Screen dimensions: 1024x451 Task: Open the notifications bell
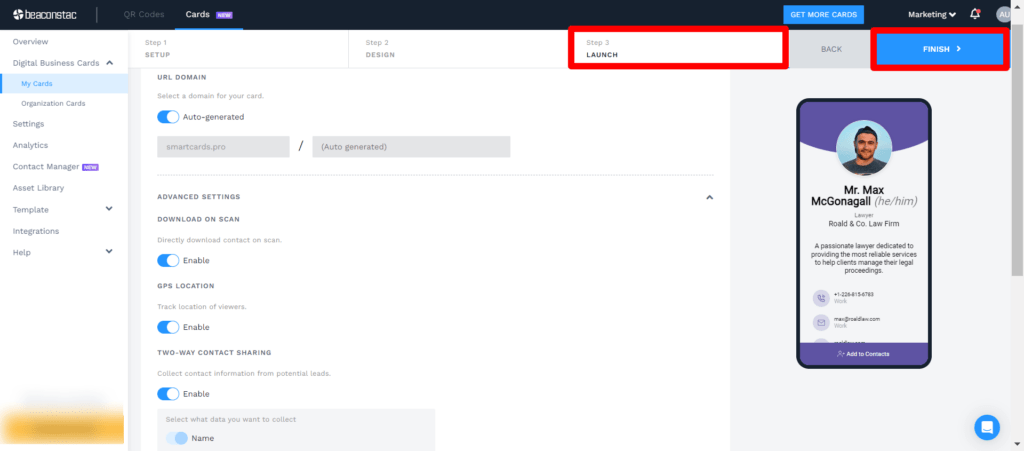(975, 14)
